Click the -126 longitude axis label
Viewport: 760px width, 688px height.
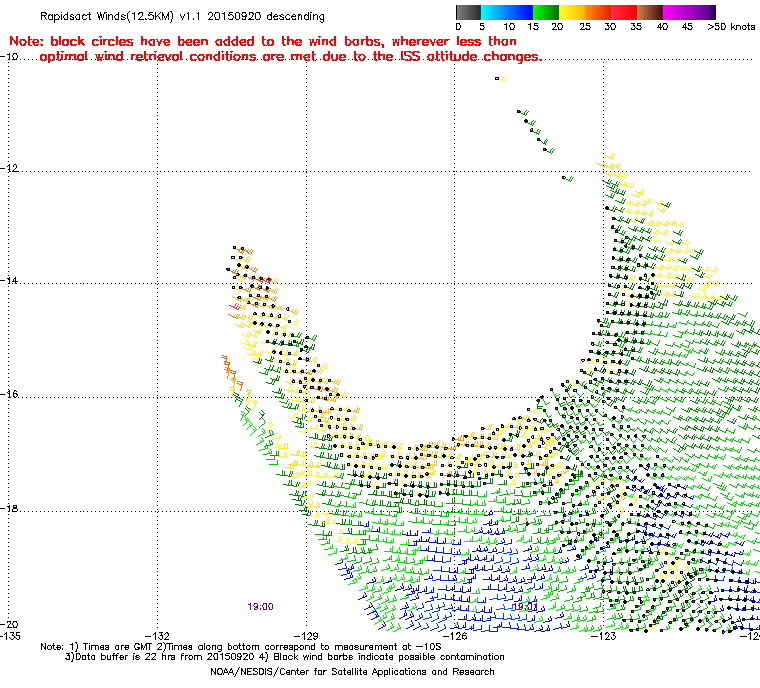[455, 636]
